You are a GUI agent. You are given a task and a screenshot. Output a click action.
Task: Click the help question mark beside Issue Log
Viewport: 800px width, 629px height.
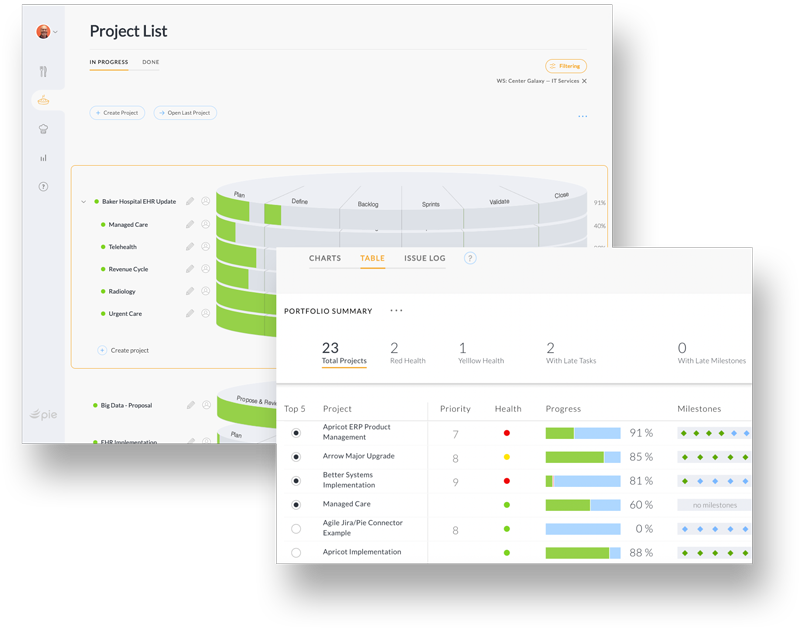[x=470, y=259]
